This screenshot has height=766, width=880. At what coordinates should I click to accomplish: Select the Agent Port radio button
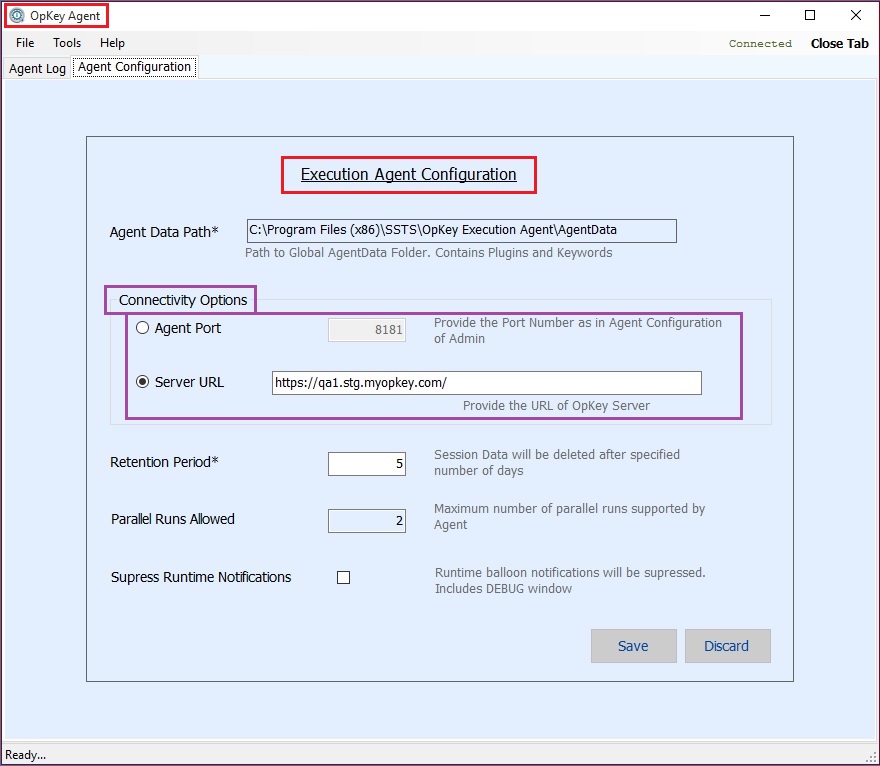143,328
